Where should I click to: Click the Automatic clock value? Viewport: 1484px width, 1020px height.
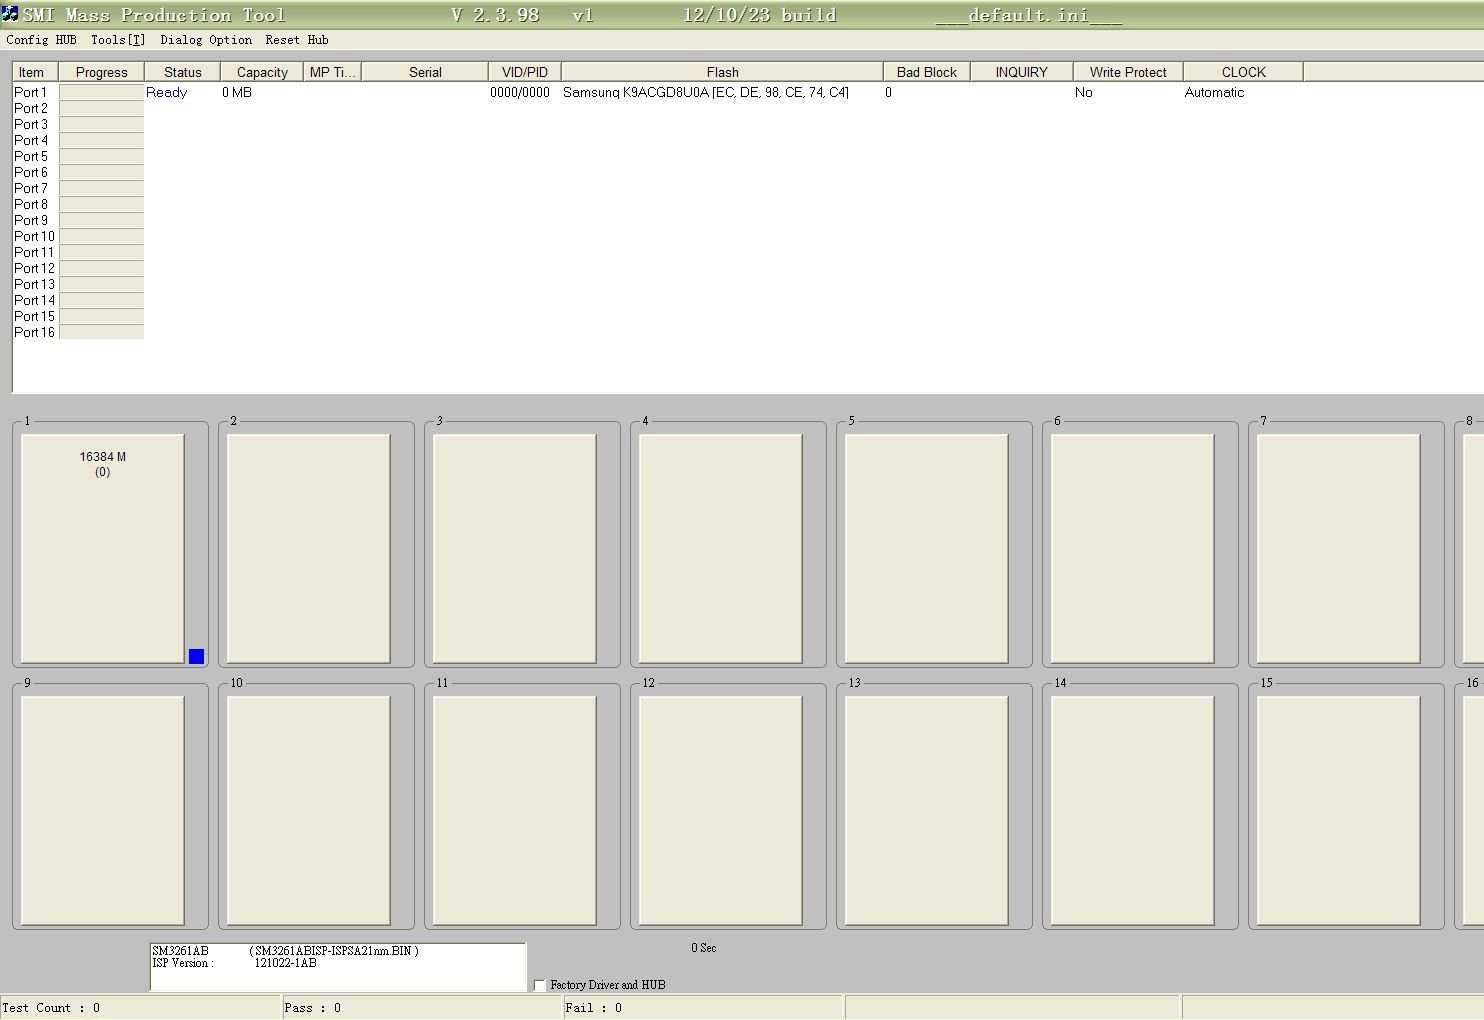tap(1214, 92)
